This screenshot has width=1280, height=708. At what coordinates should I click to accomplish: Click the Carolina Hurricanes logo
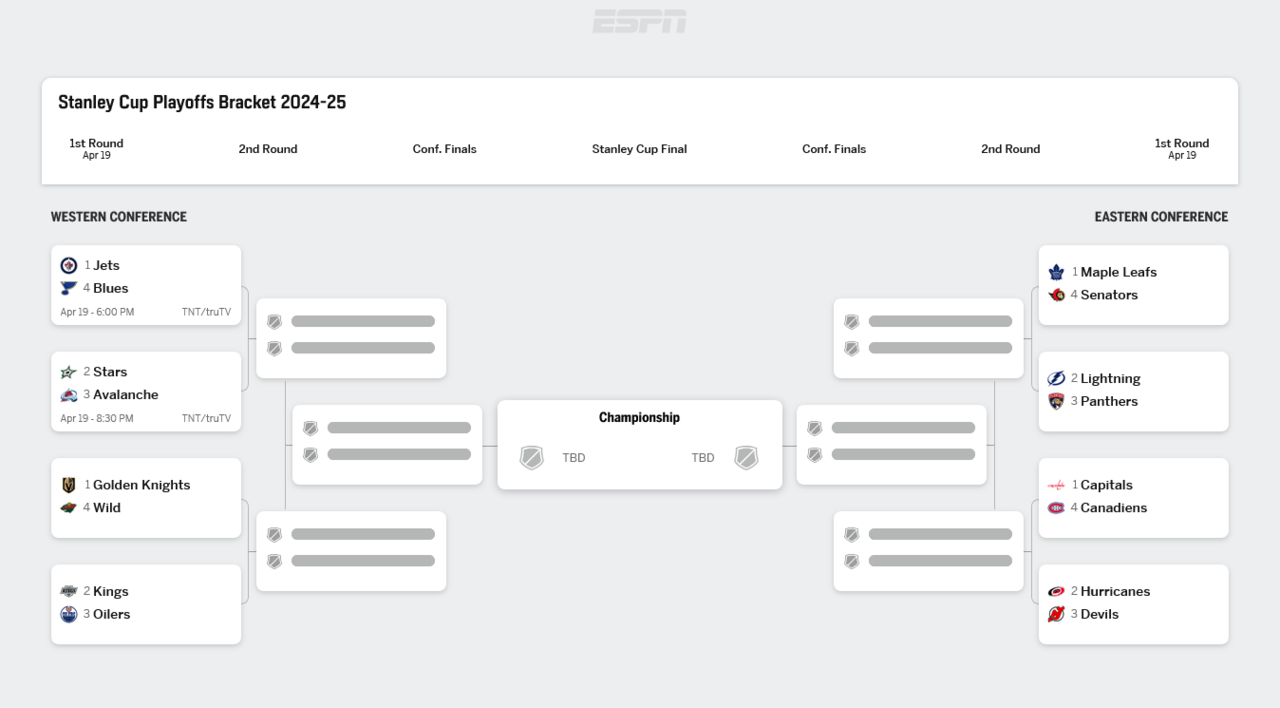tap(1056, 592)
